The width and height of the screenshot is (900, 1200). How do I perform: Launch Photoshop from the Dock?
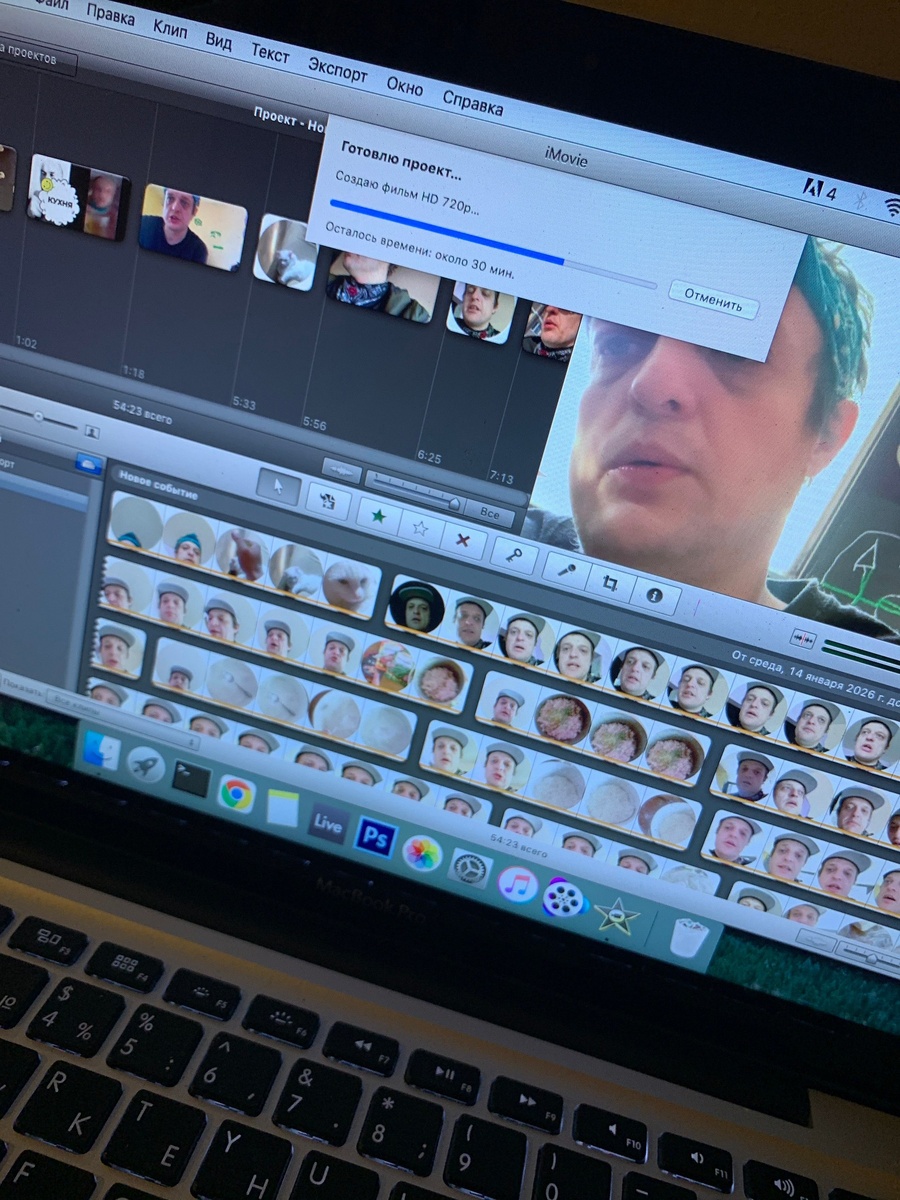pos(376,837)
